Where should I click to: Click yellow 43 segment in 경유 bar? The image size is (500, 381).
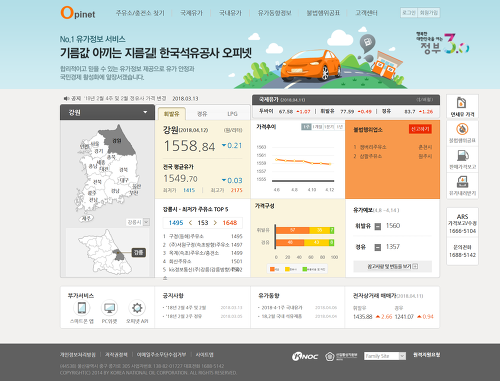point(317,242)
